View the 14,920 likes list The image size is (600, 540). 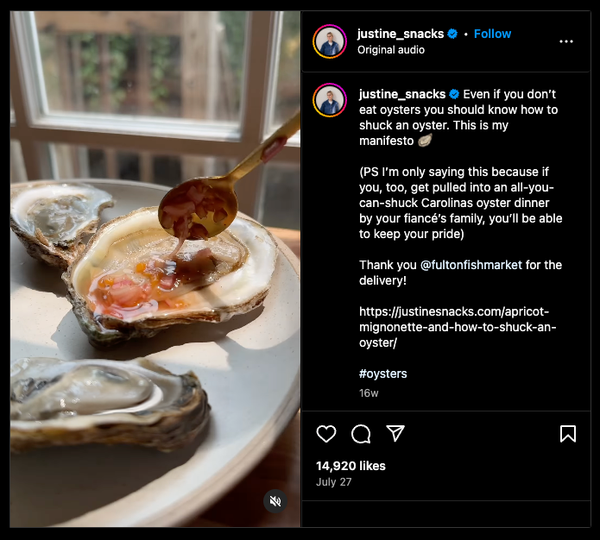point(350,466)
